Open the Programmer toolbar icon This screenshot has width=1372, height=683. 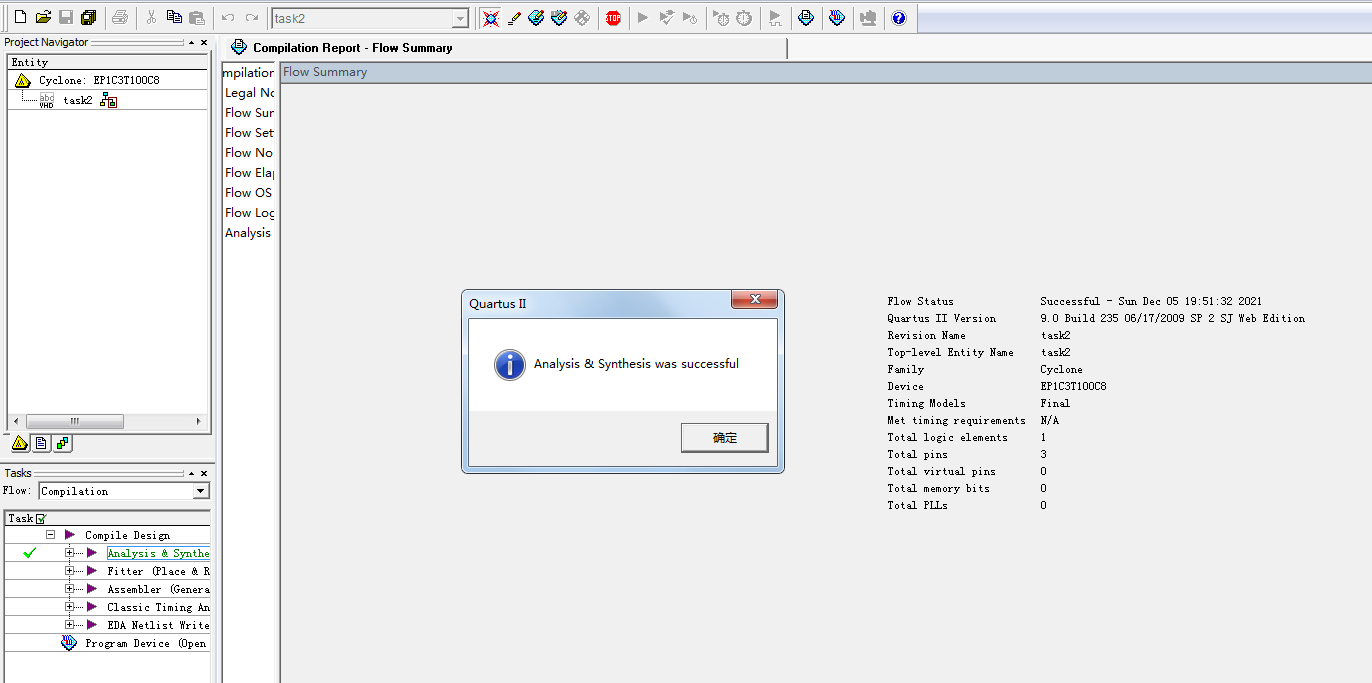tap(837, 18)
